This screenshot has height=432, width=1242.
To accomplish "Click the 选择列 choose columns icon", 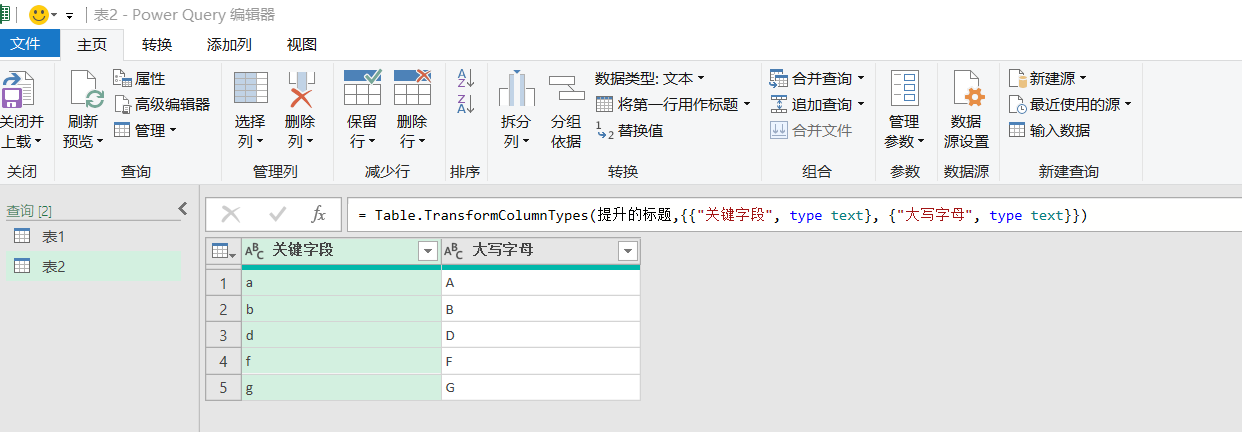I will pyautogui.click(x=250, y=89).
